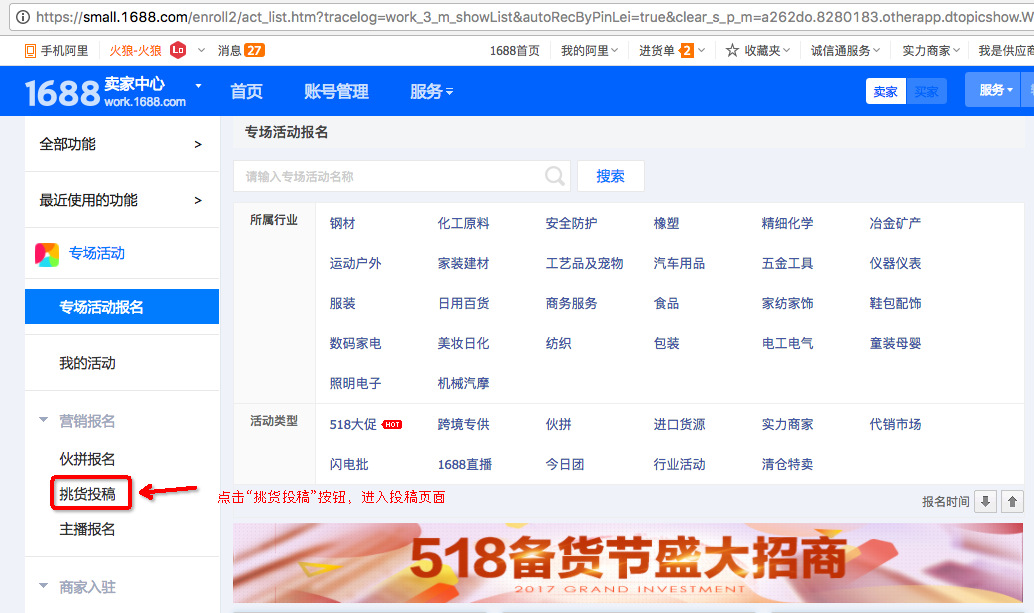Switch to the 首页 menu item
1034x613 pixels.
[x=246, y=90]
